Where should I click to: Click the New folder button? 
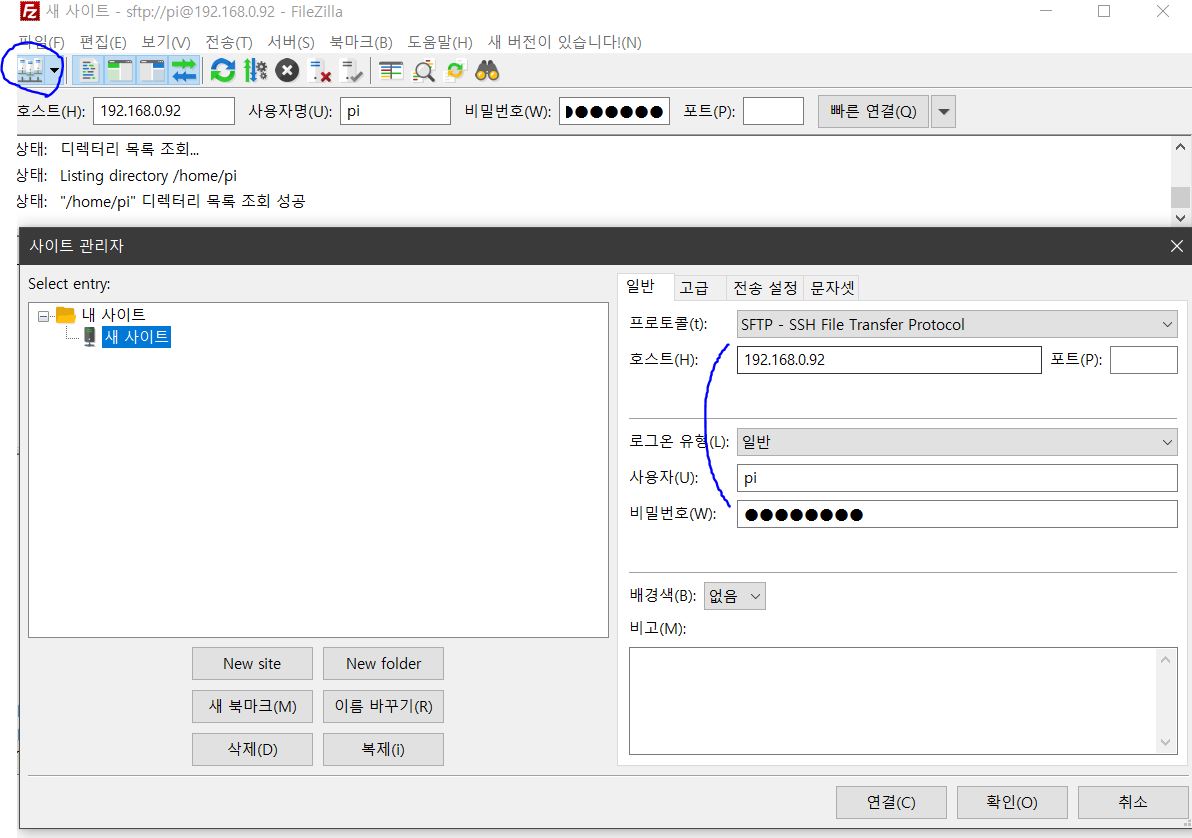point(383,664)
